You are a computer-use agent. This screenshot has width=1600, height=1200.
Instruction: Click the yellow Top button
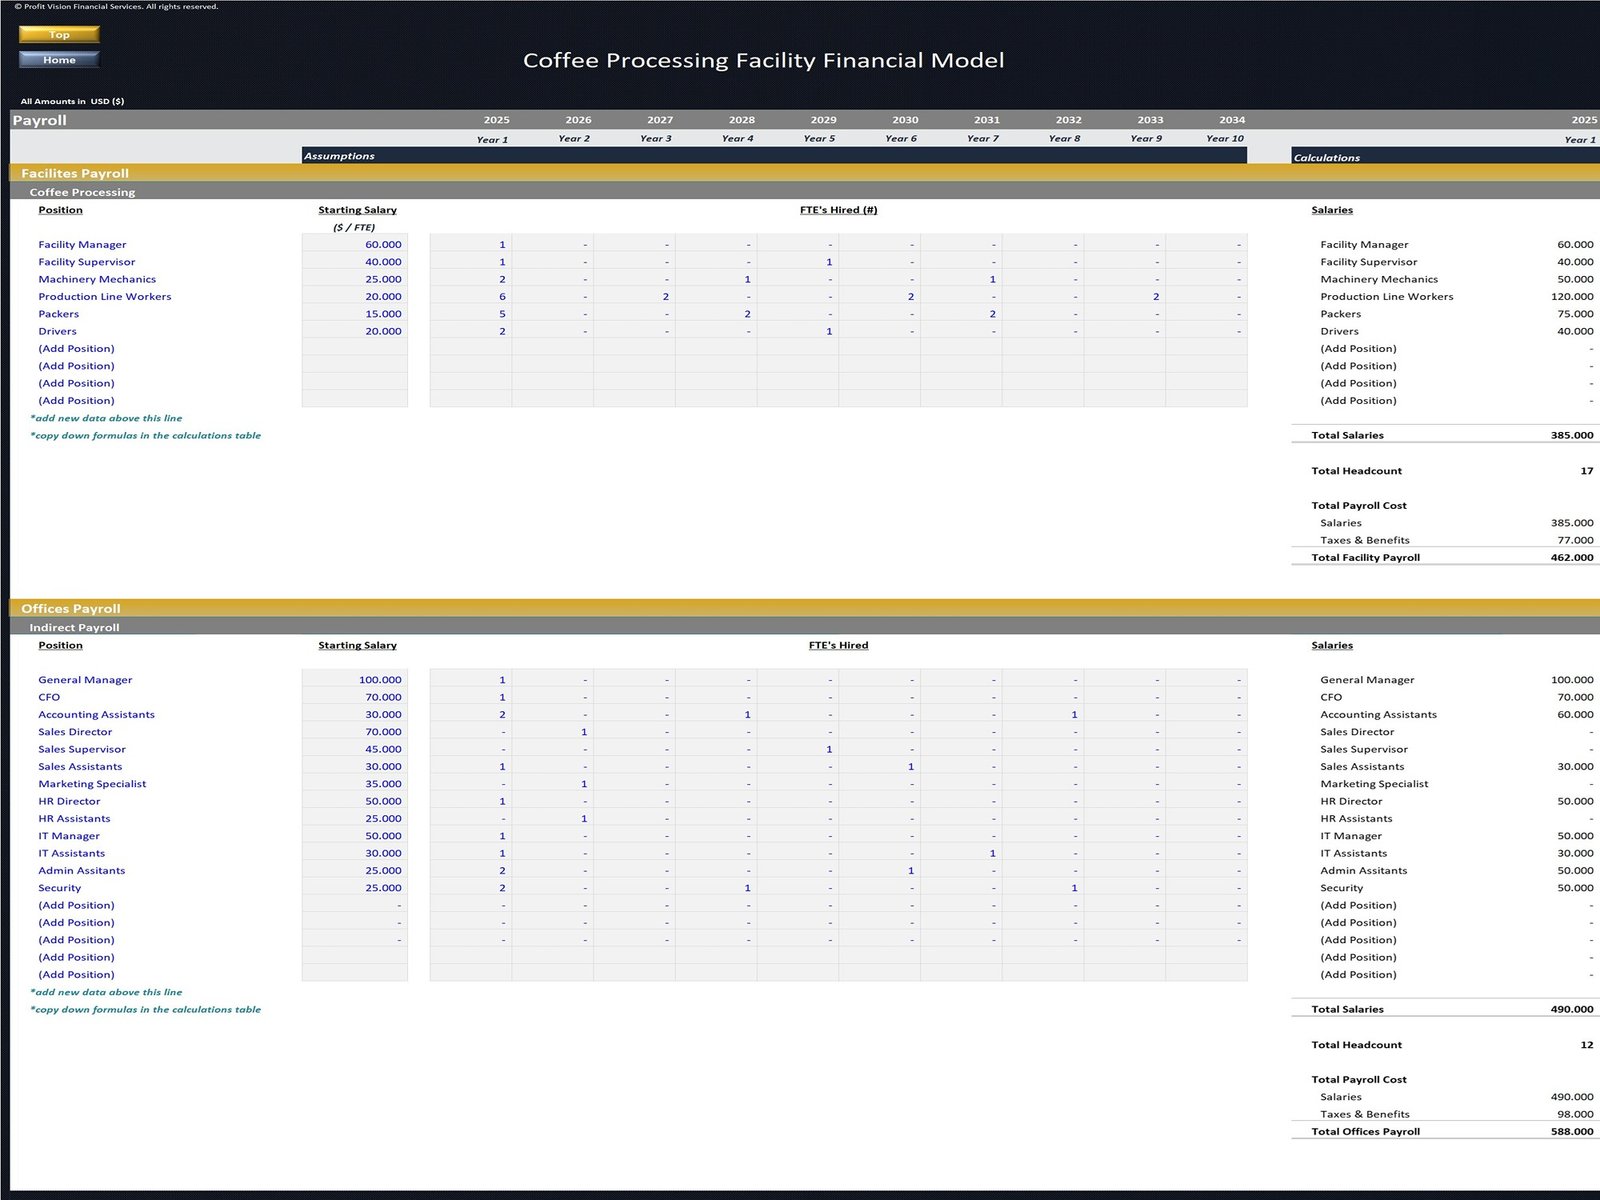pyautogui.click(x=59, y=35)
